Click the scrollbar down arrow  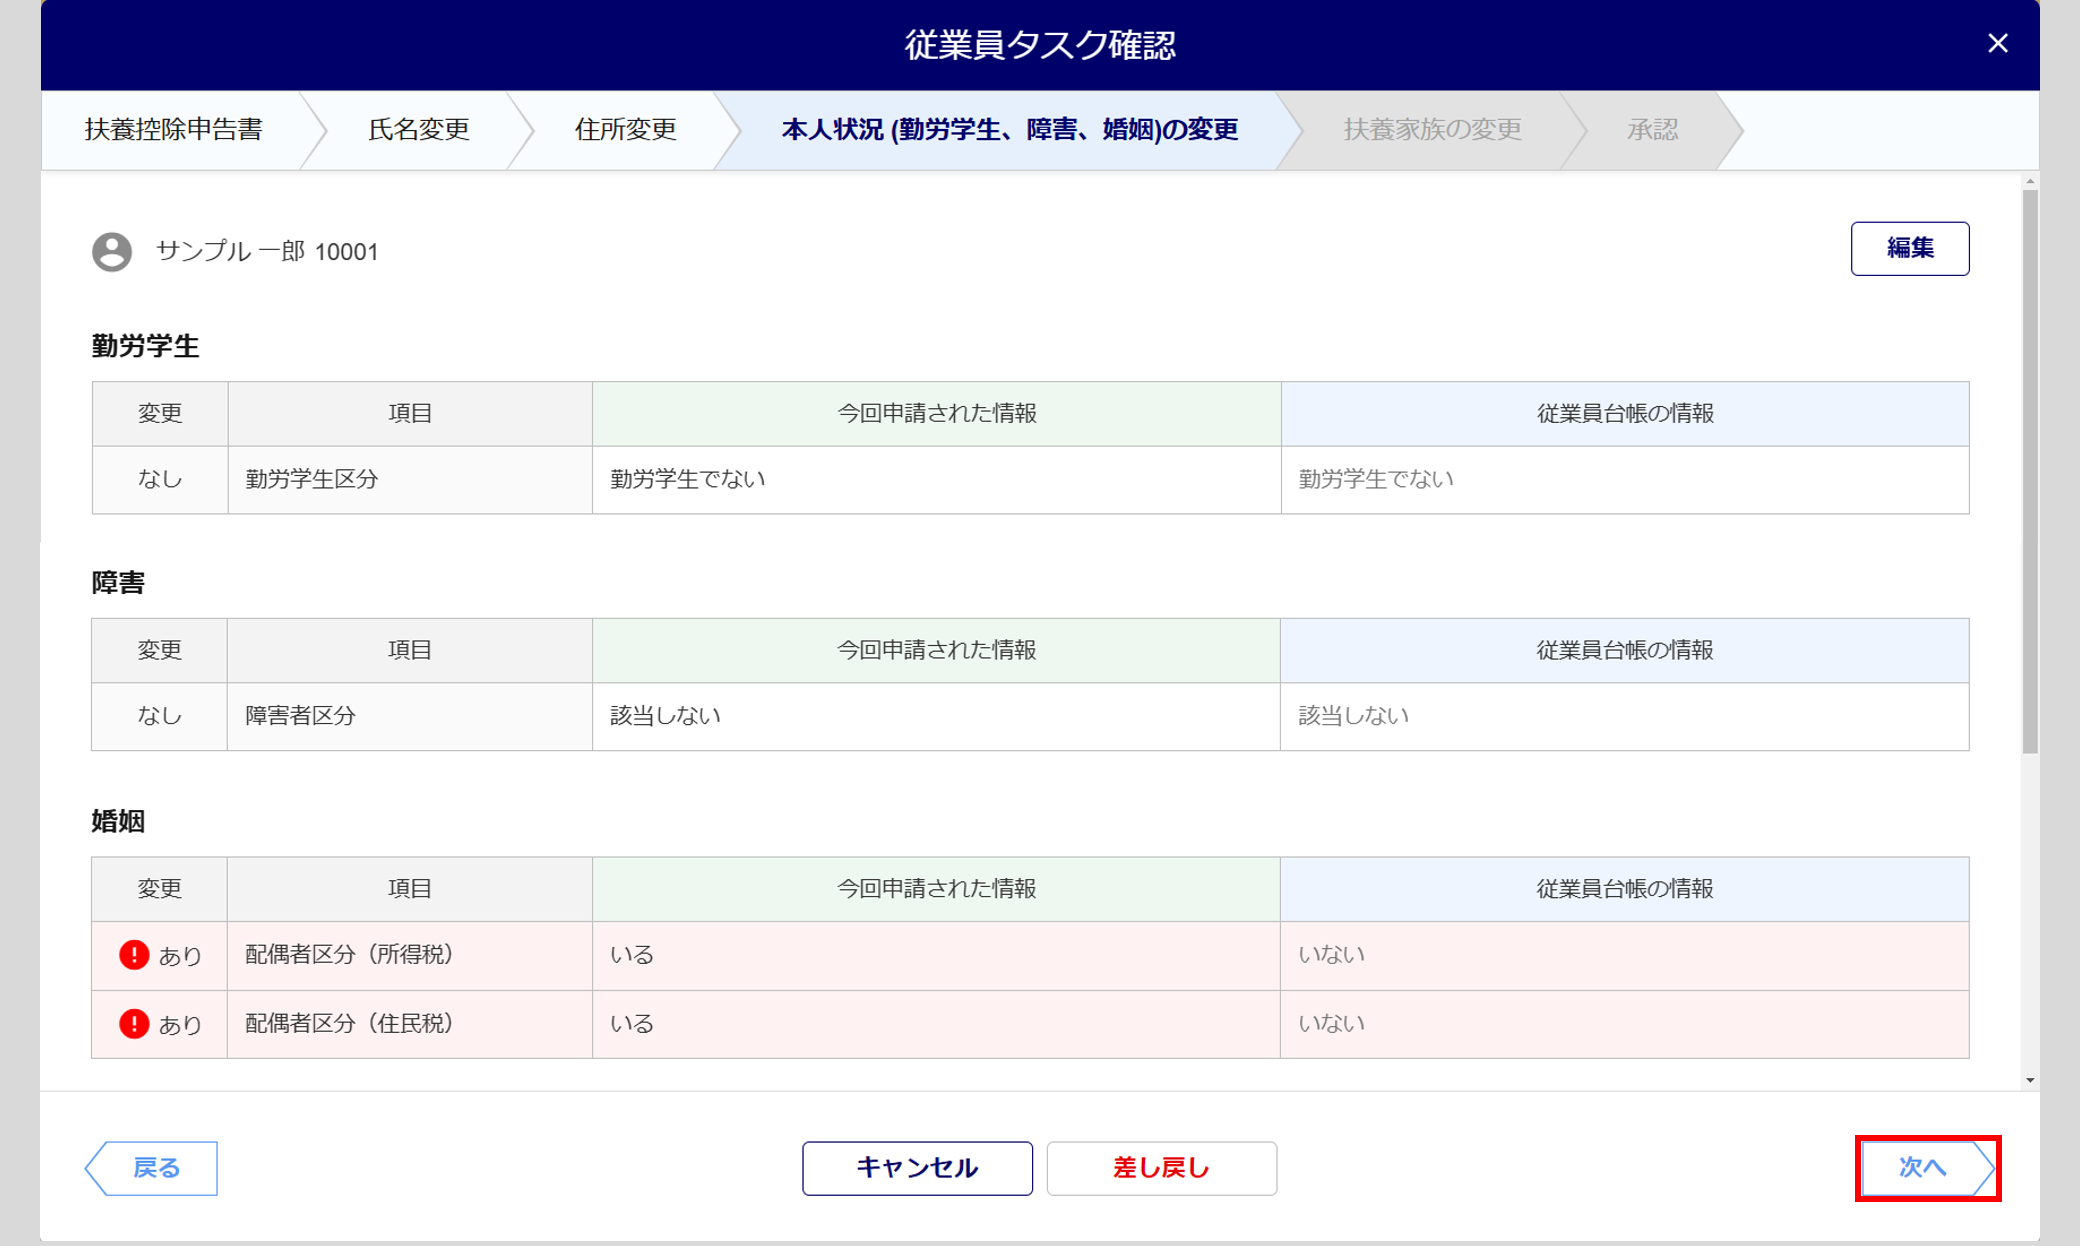2029,1080
